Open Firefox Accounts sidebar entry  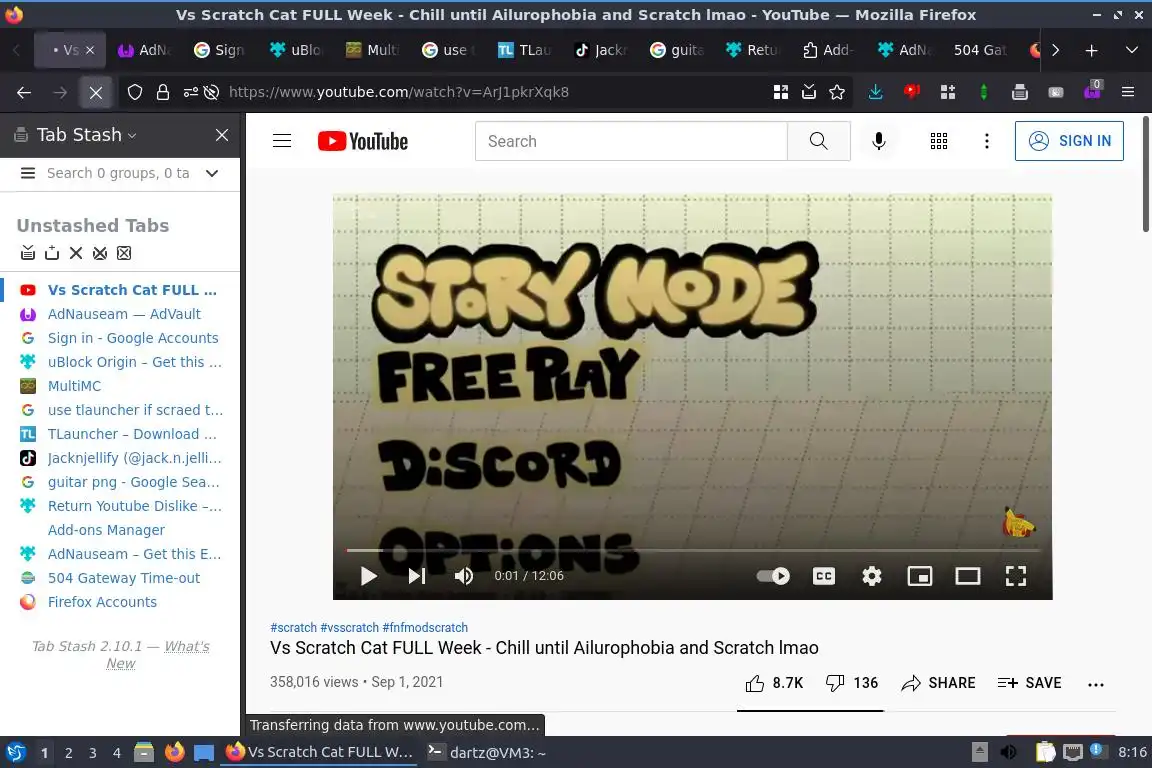click(102, 602)
